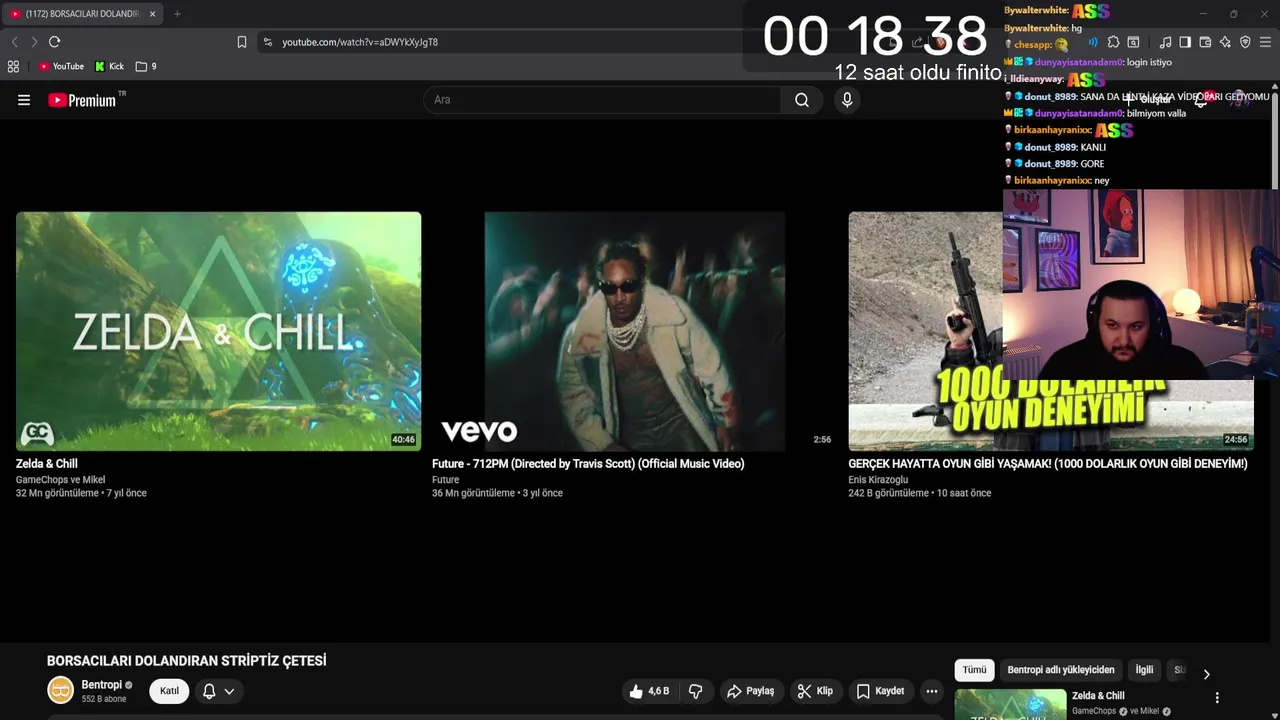This screenshot has height=720, width=1280.
Task: Open a new tab with the plus button
Action: (x=177, y=14)
